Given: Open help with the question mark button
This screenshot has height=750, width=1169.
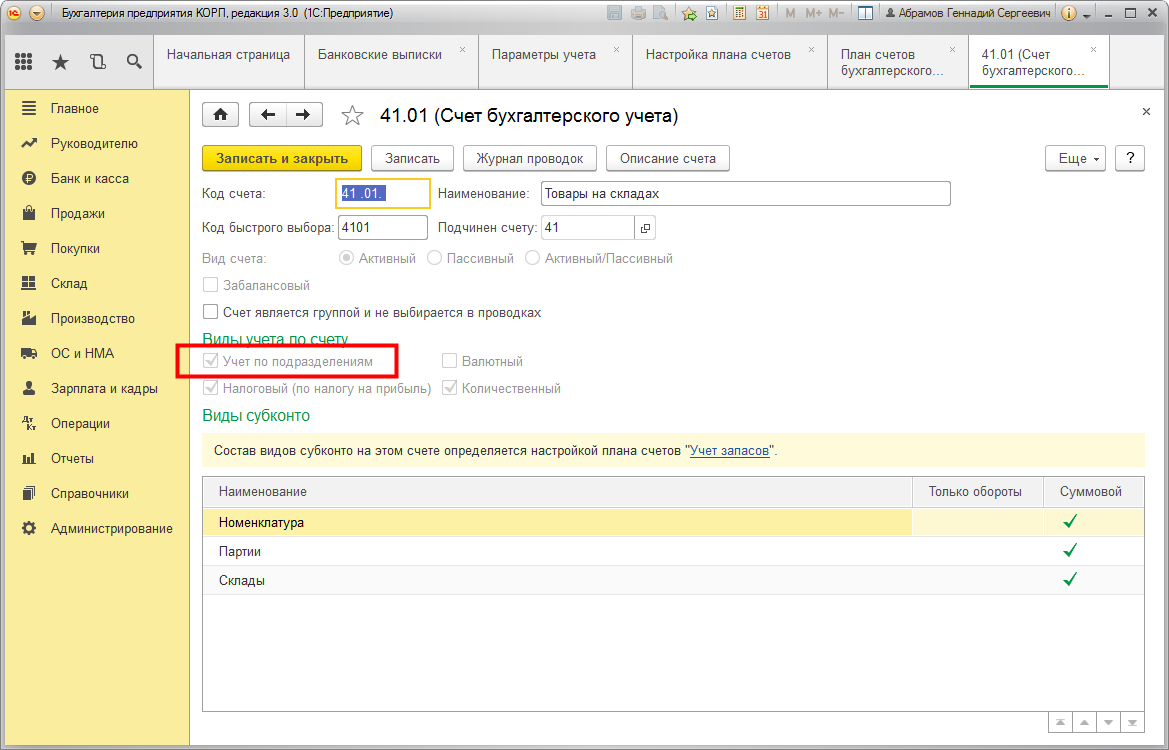Looking at the screenshot, I should [x=1130, y=158].
